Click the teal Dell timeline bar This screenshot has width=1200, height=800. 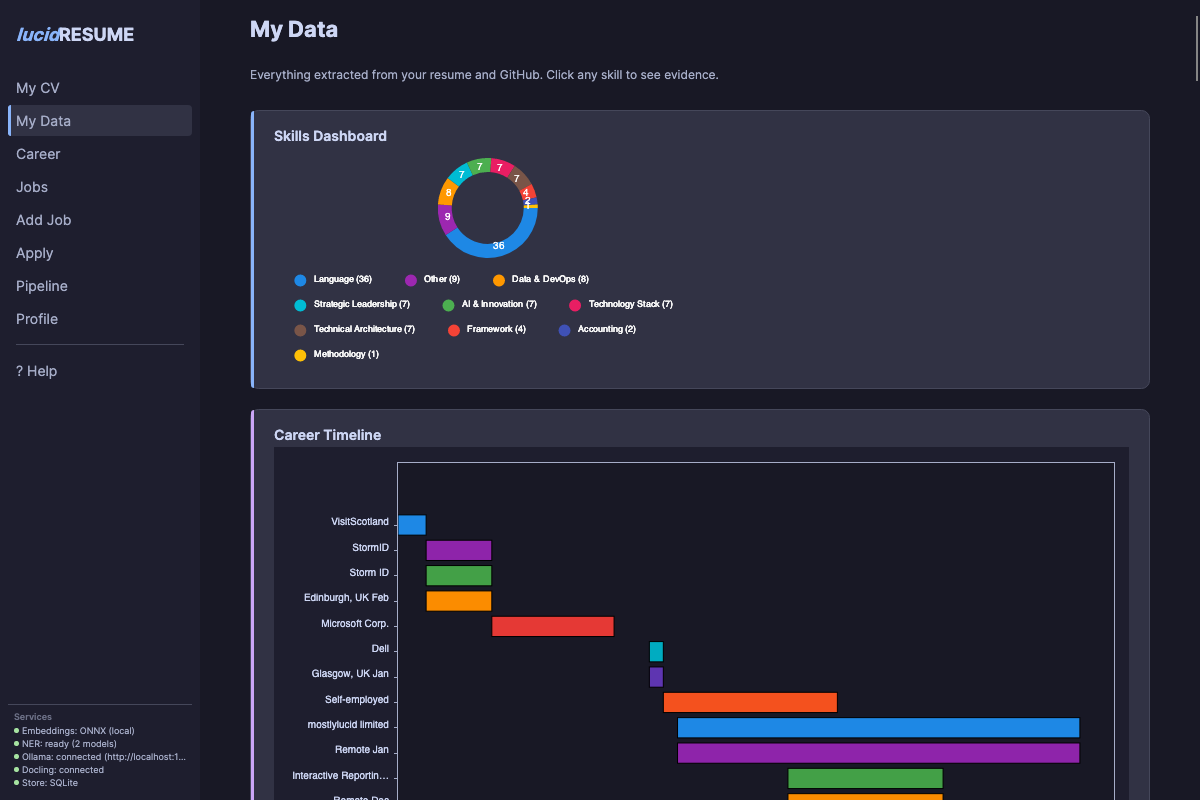[656, 652]
